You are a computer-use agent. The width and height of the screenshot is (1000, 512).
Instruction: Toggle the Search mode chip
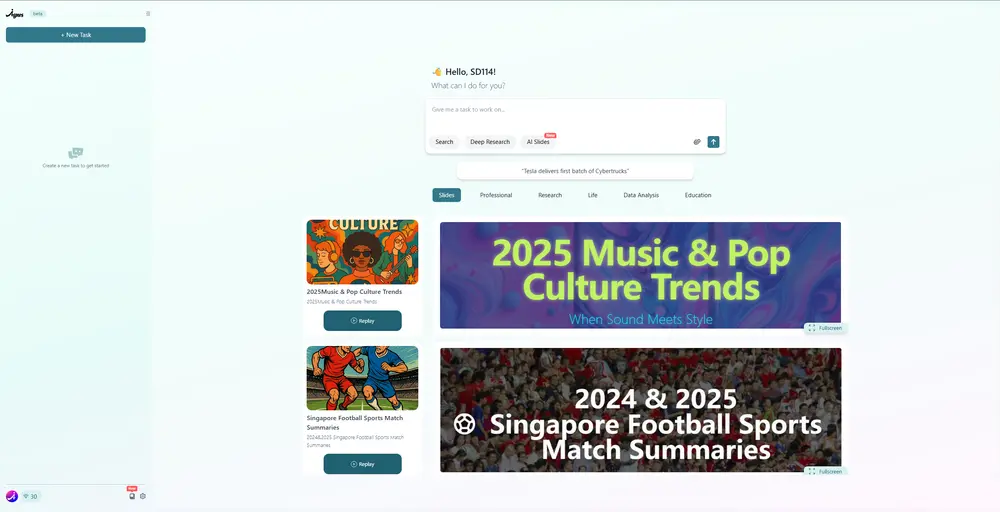[444, 142]
